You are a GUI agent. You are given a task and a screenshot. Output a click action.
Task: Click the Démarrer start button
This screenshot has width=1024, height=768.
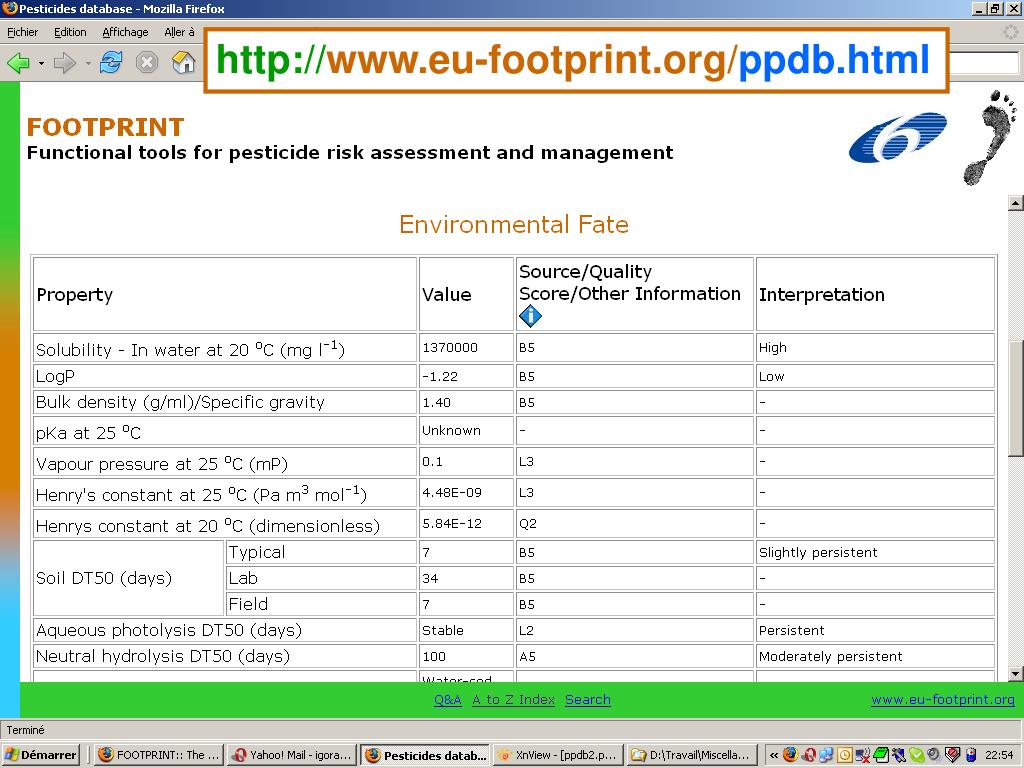click(40, 755)
